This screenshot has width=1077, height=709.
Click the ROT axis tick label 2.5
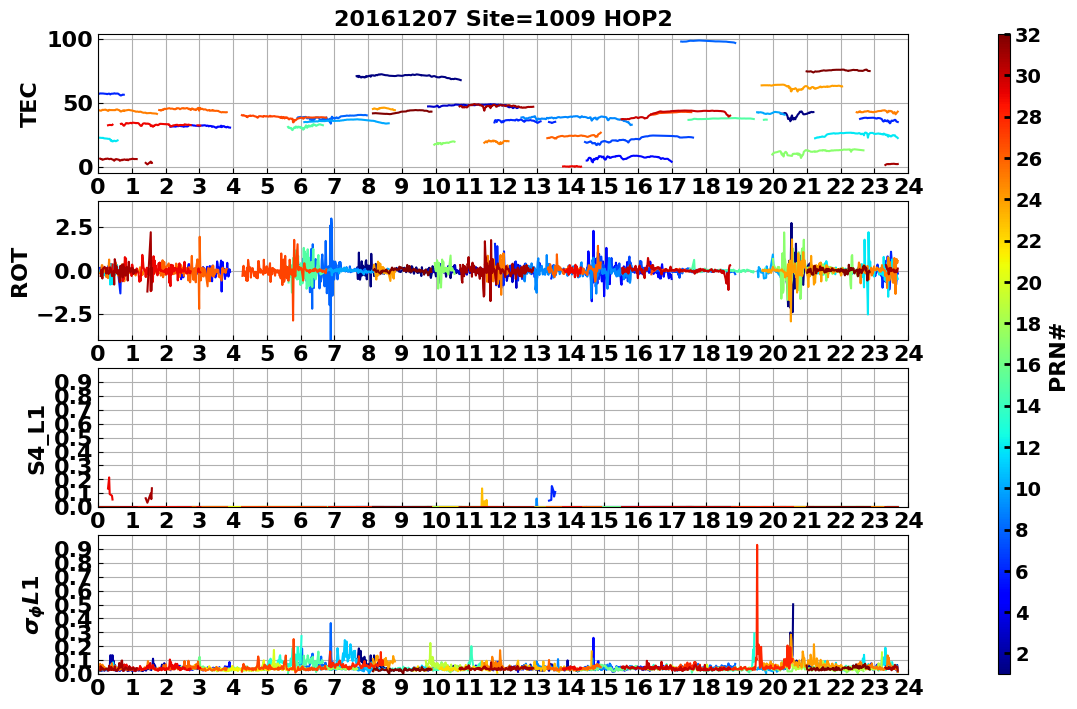point(73,227)
